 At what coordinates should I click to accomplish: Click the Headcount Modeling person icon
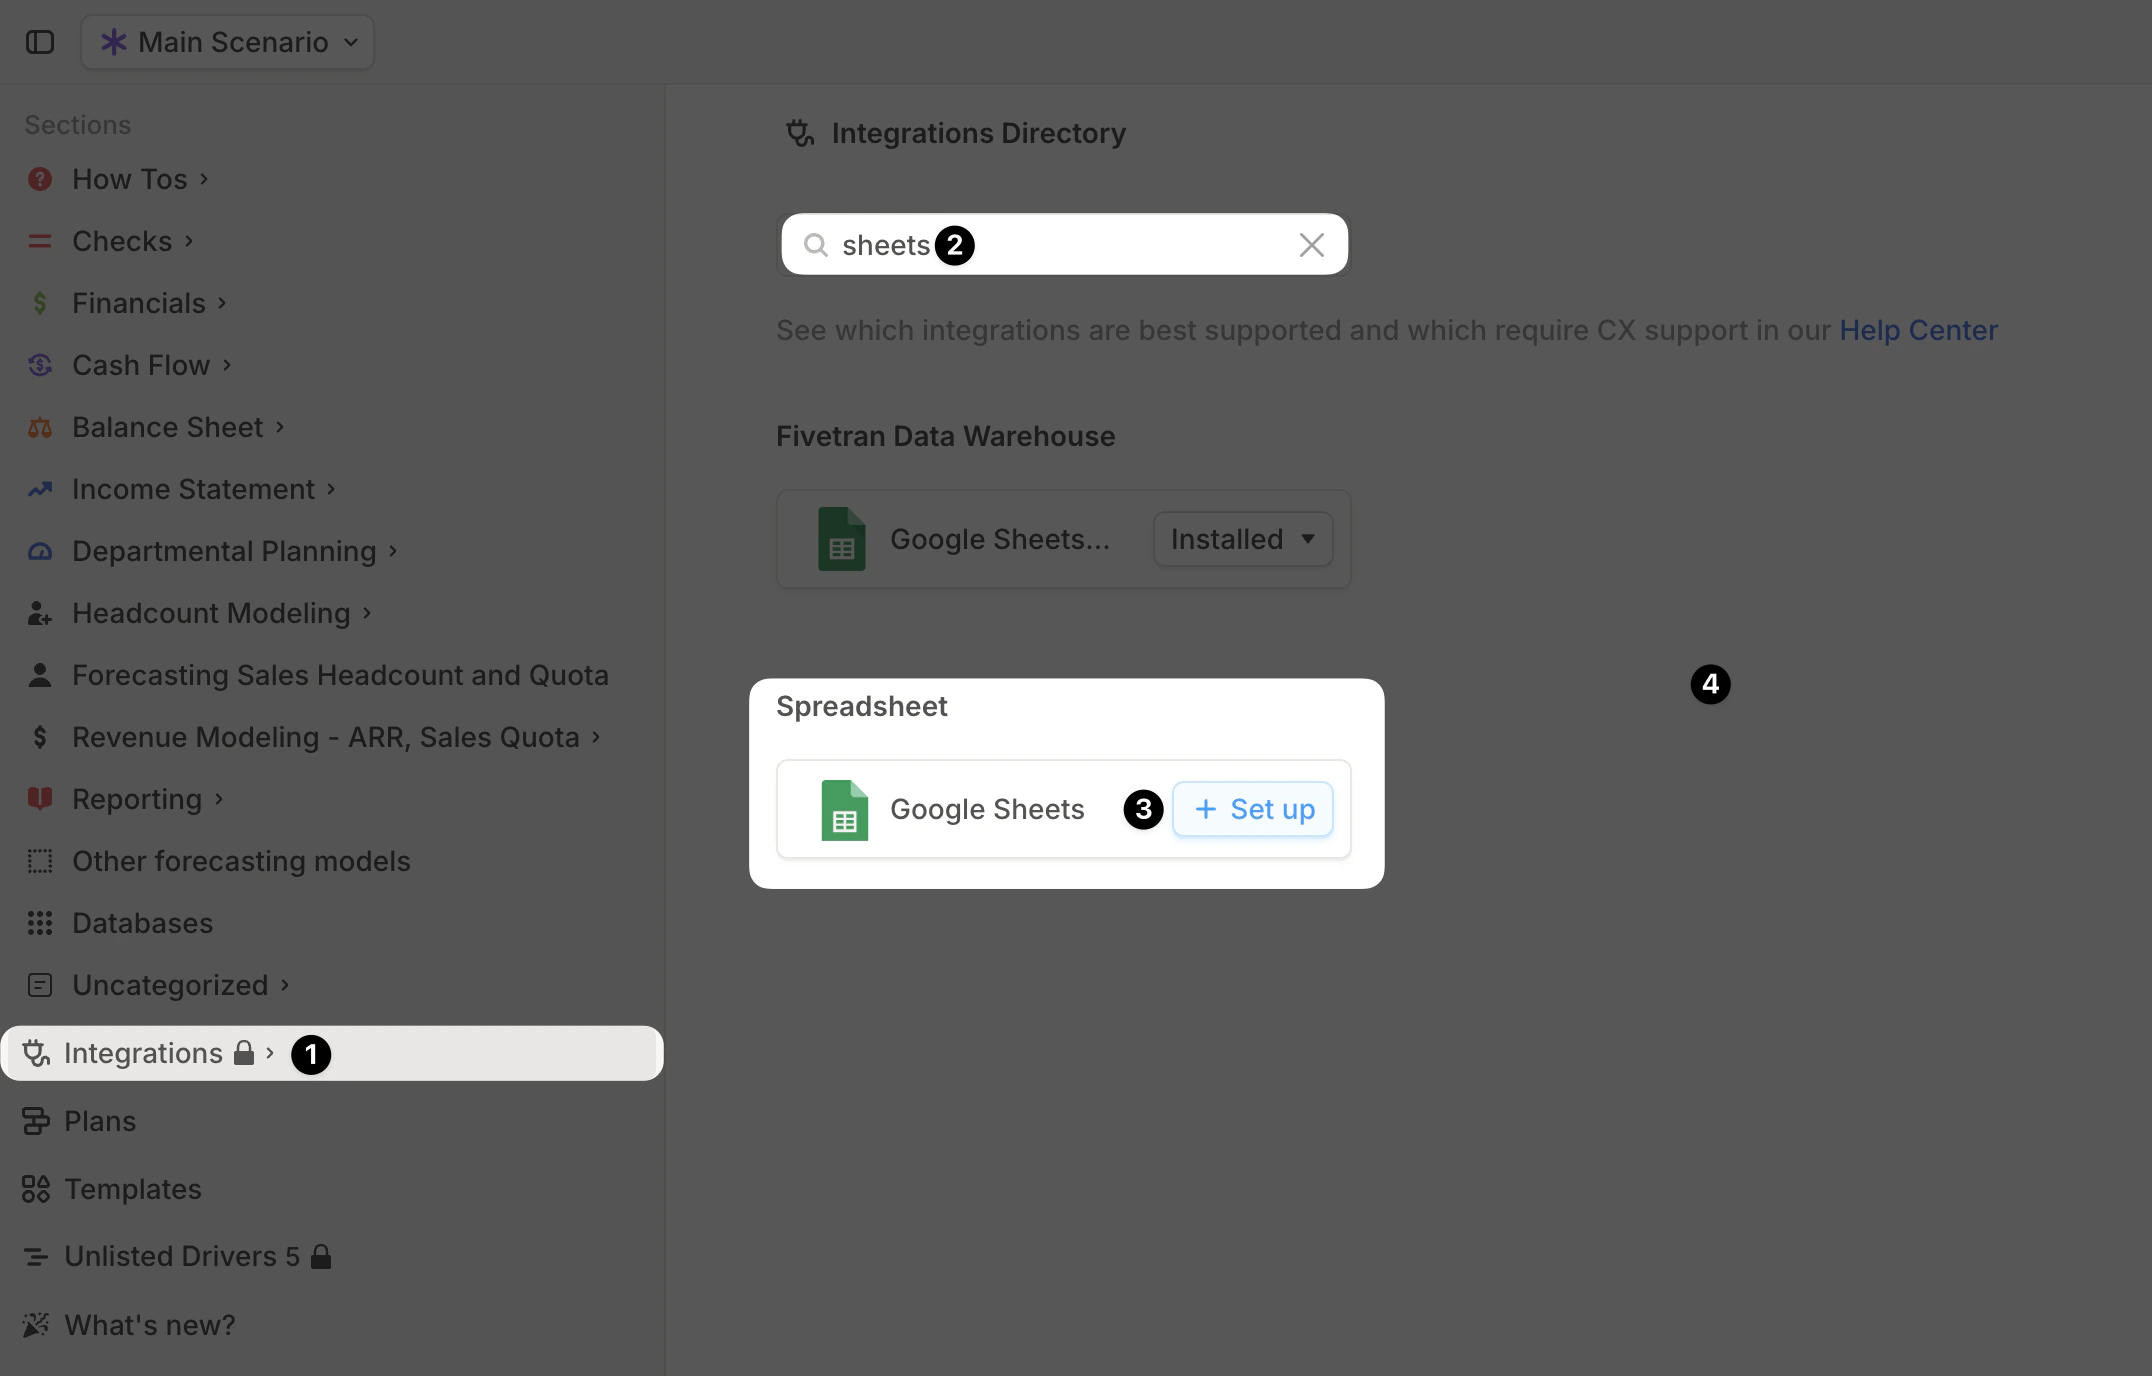pos(39,613)
